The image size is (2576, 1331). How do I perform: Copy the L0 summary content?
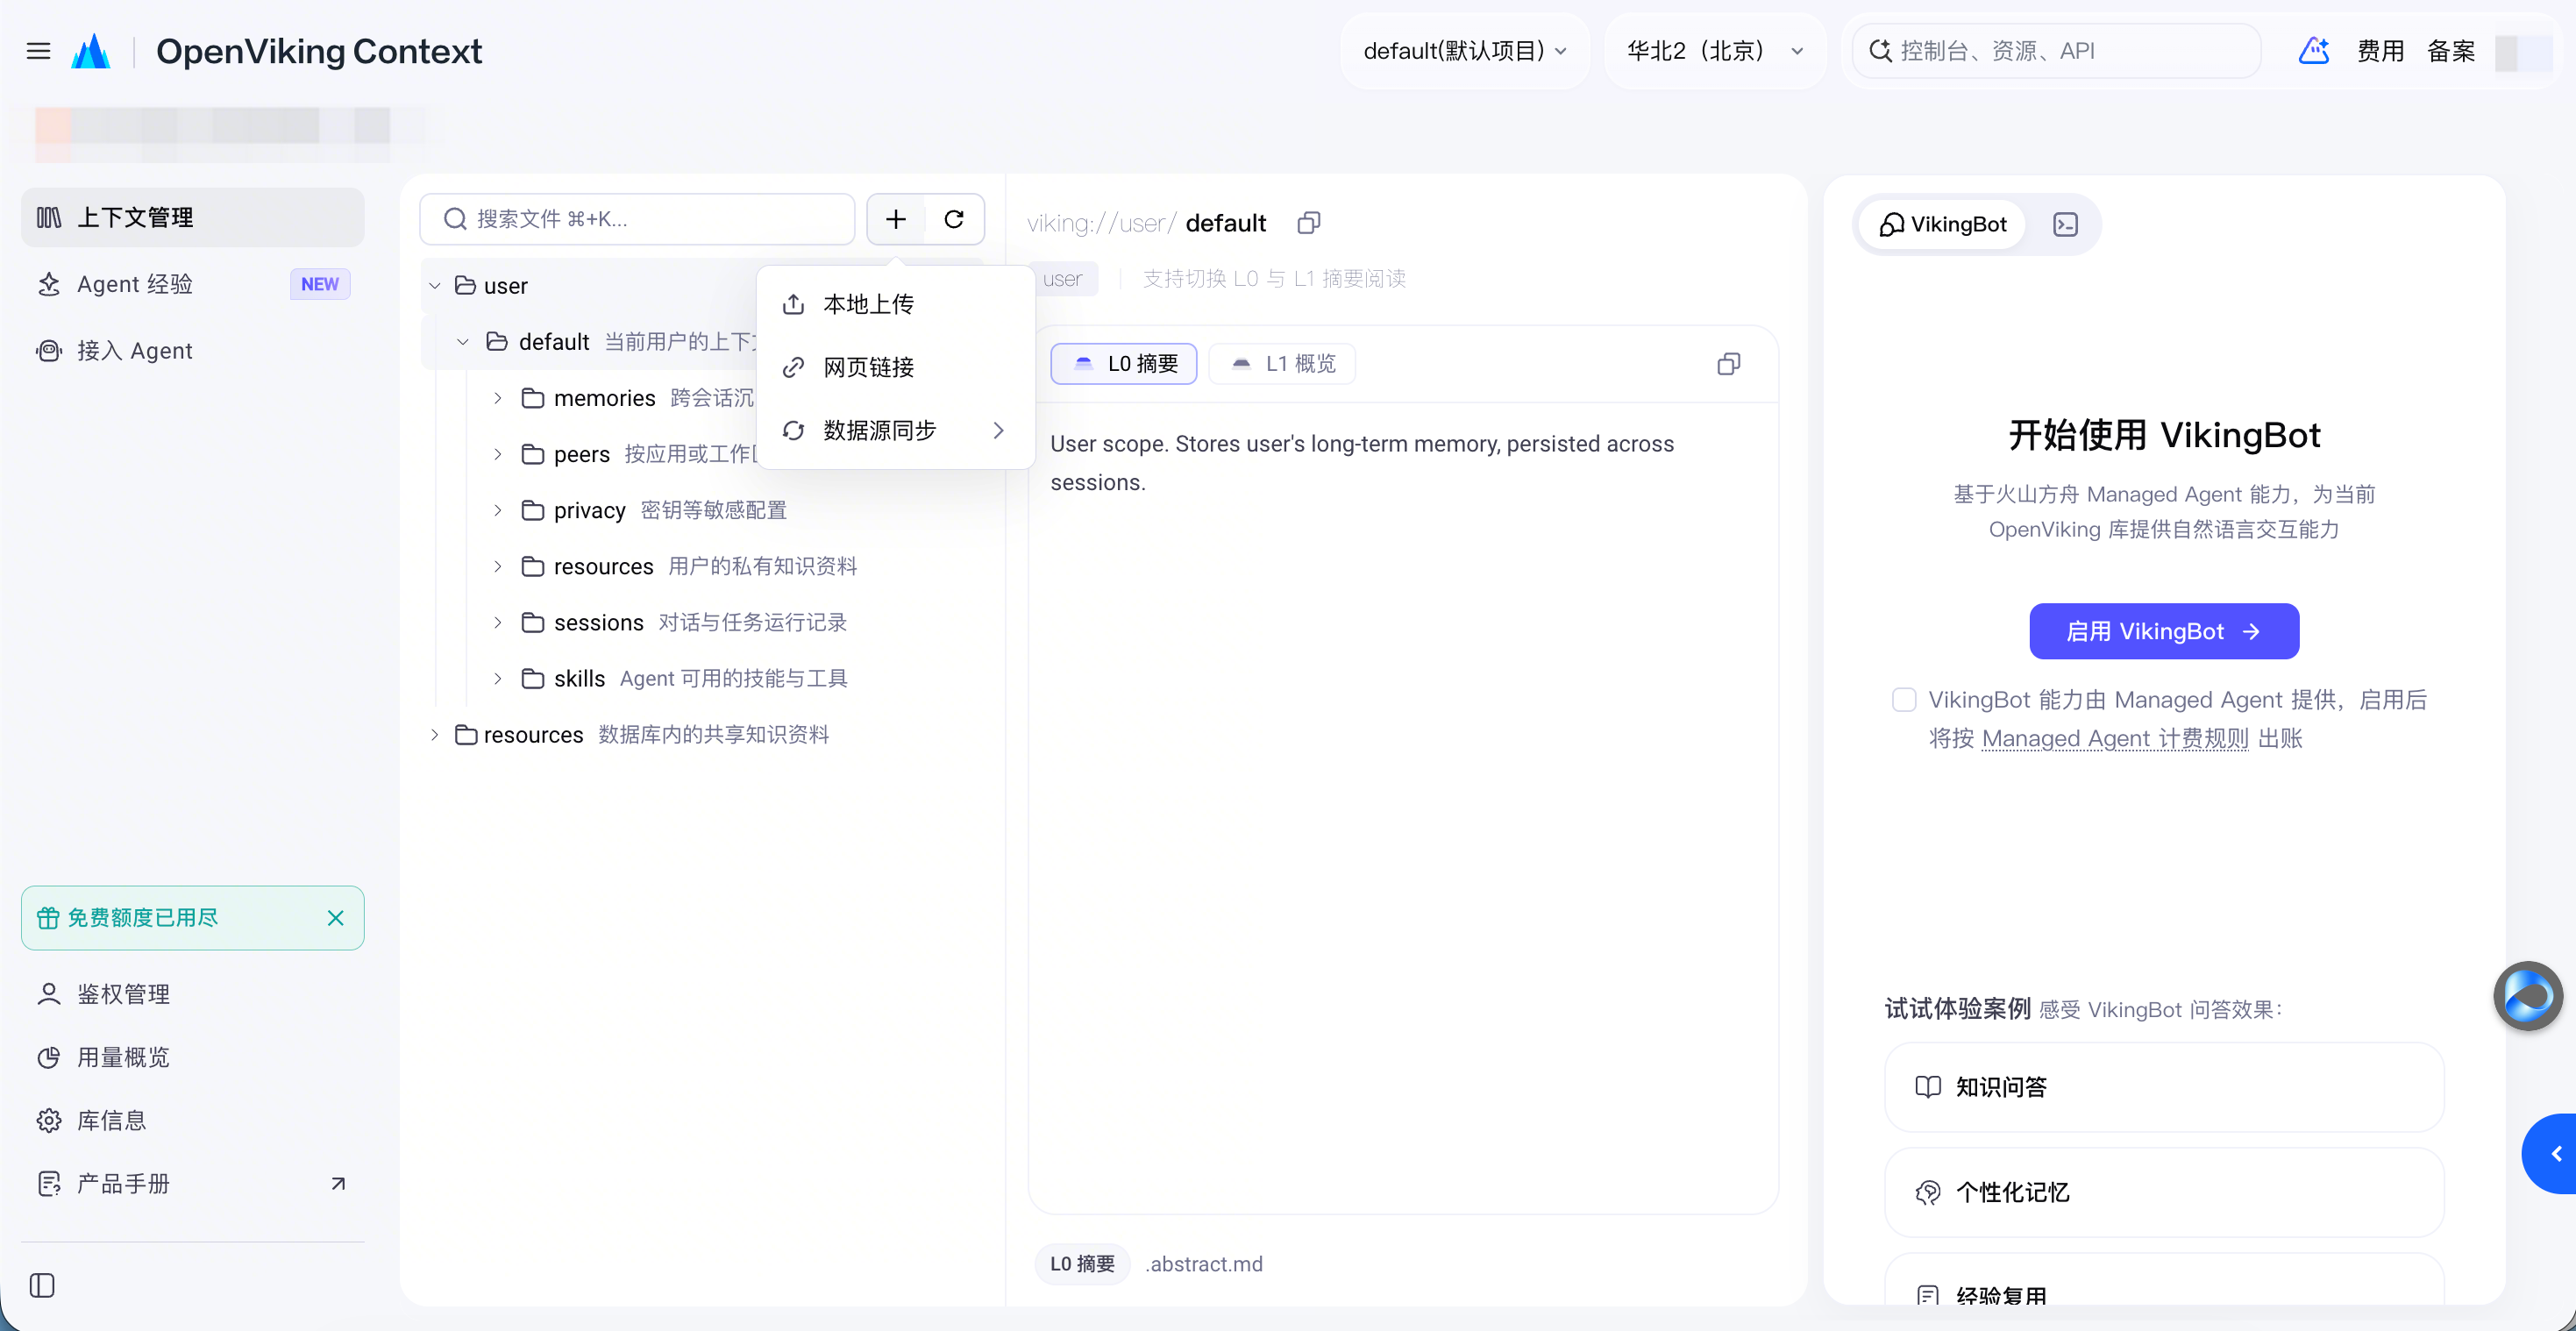[x=1728, y=364]
